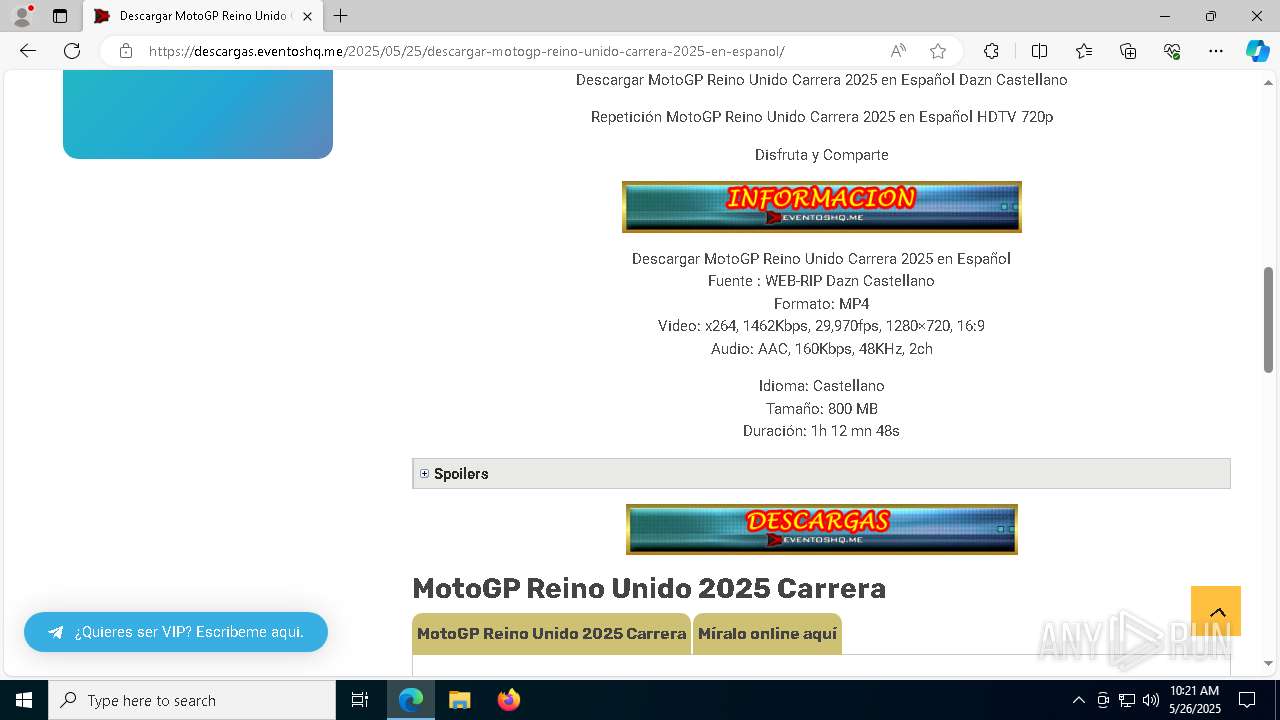Open File Explorer from taskbar

(459, 700)
